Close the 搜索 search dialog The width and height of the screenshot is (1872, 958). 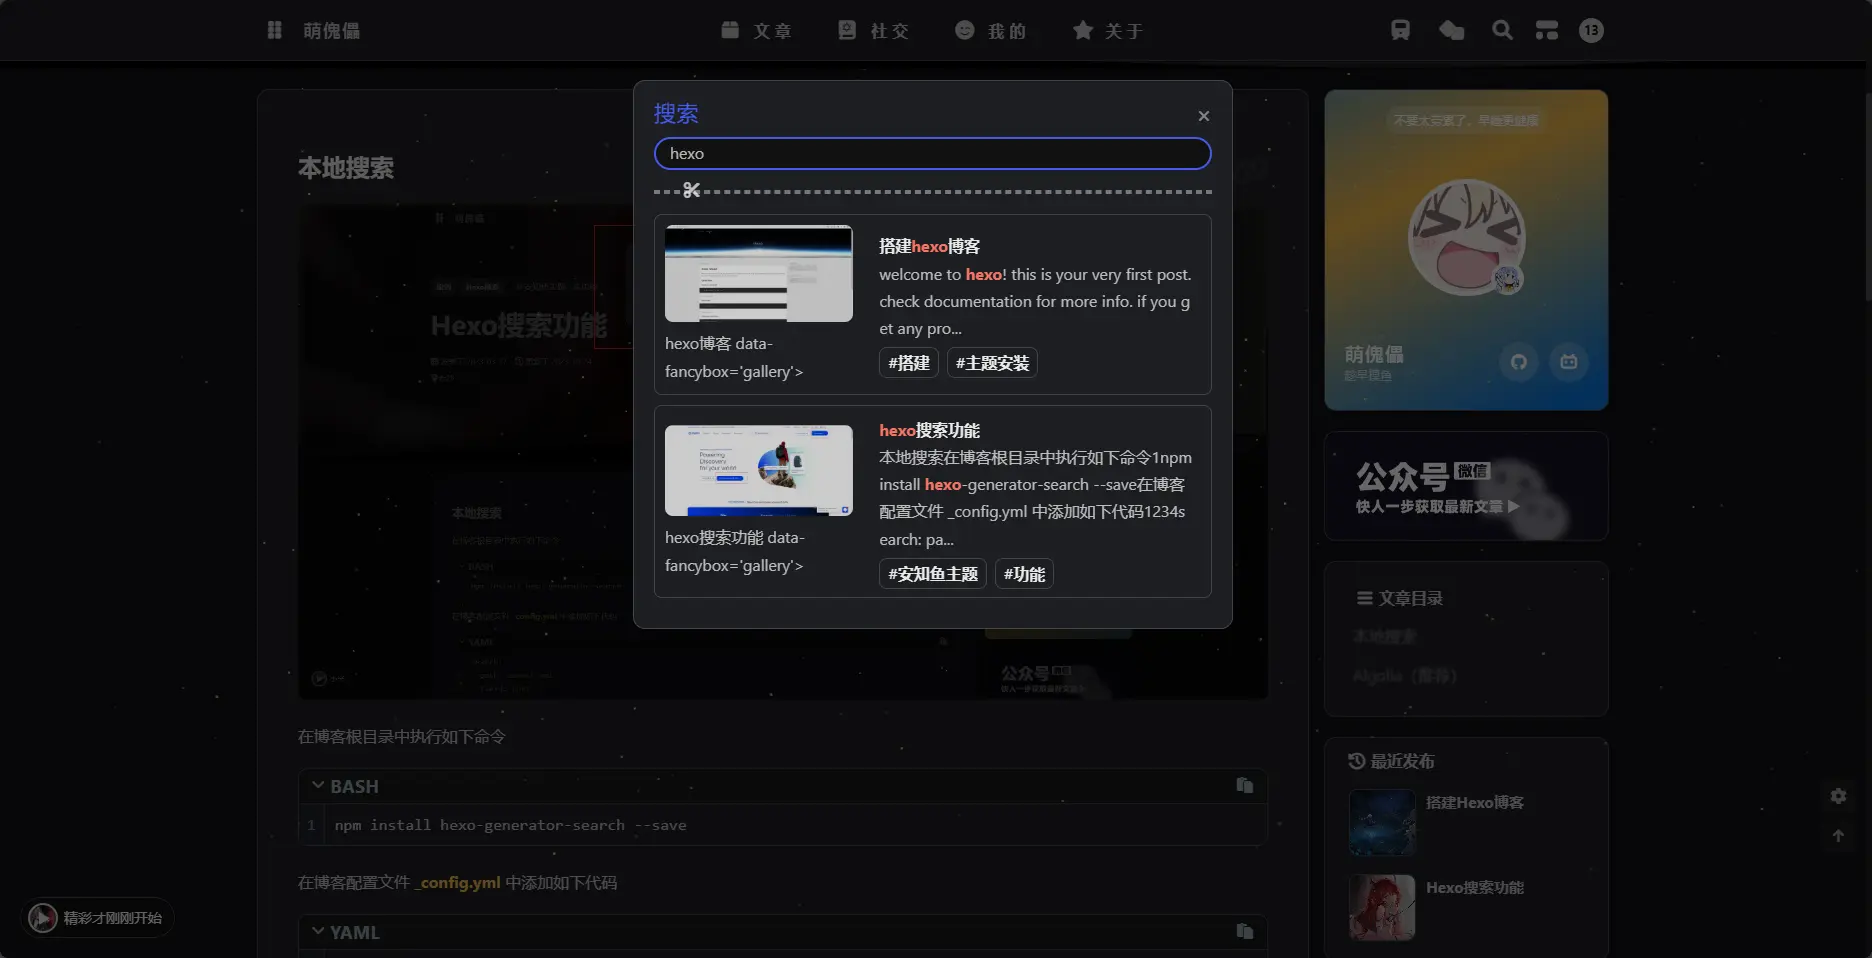pyautogui.click(x=1204, y=116)
